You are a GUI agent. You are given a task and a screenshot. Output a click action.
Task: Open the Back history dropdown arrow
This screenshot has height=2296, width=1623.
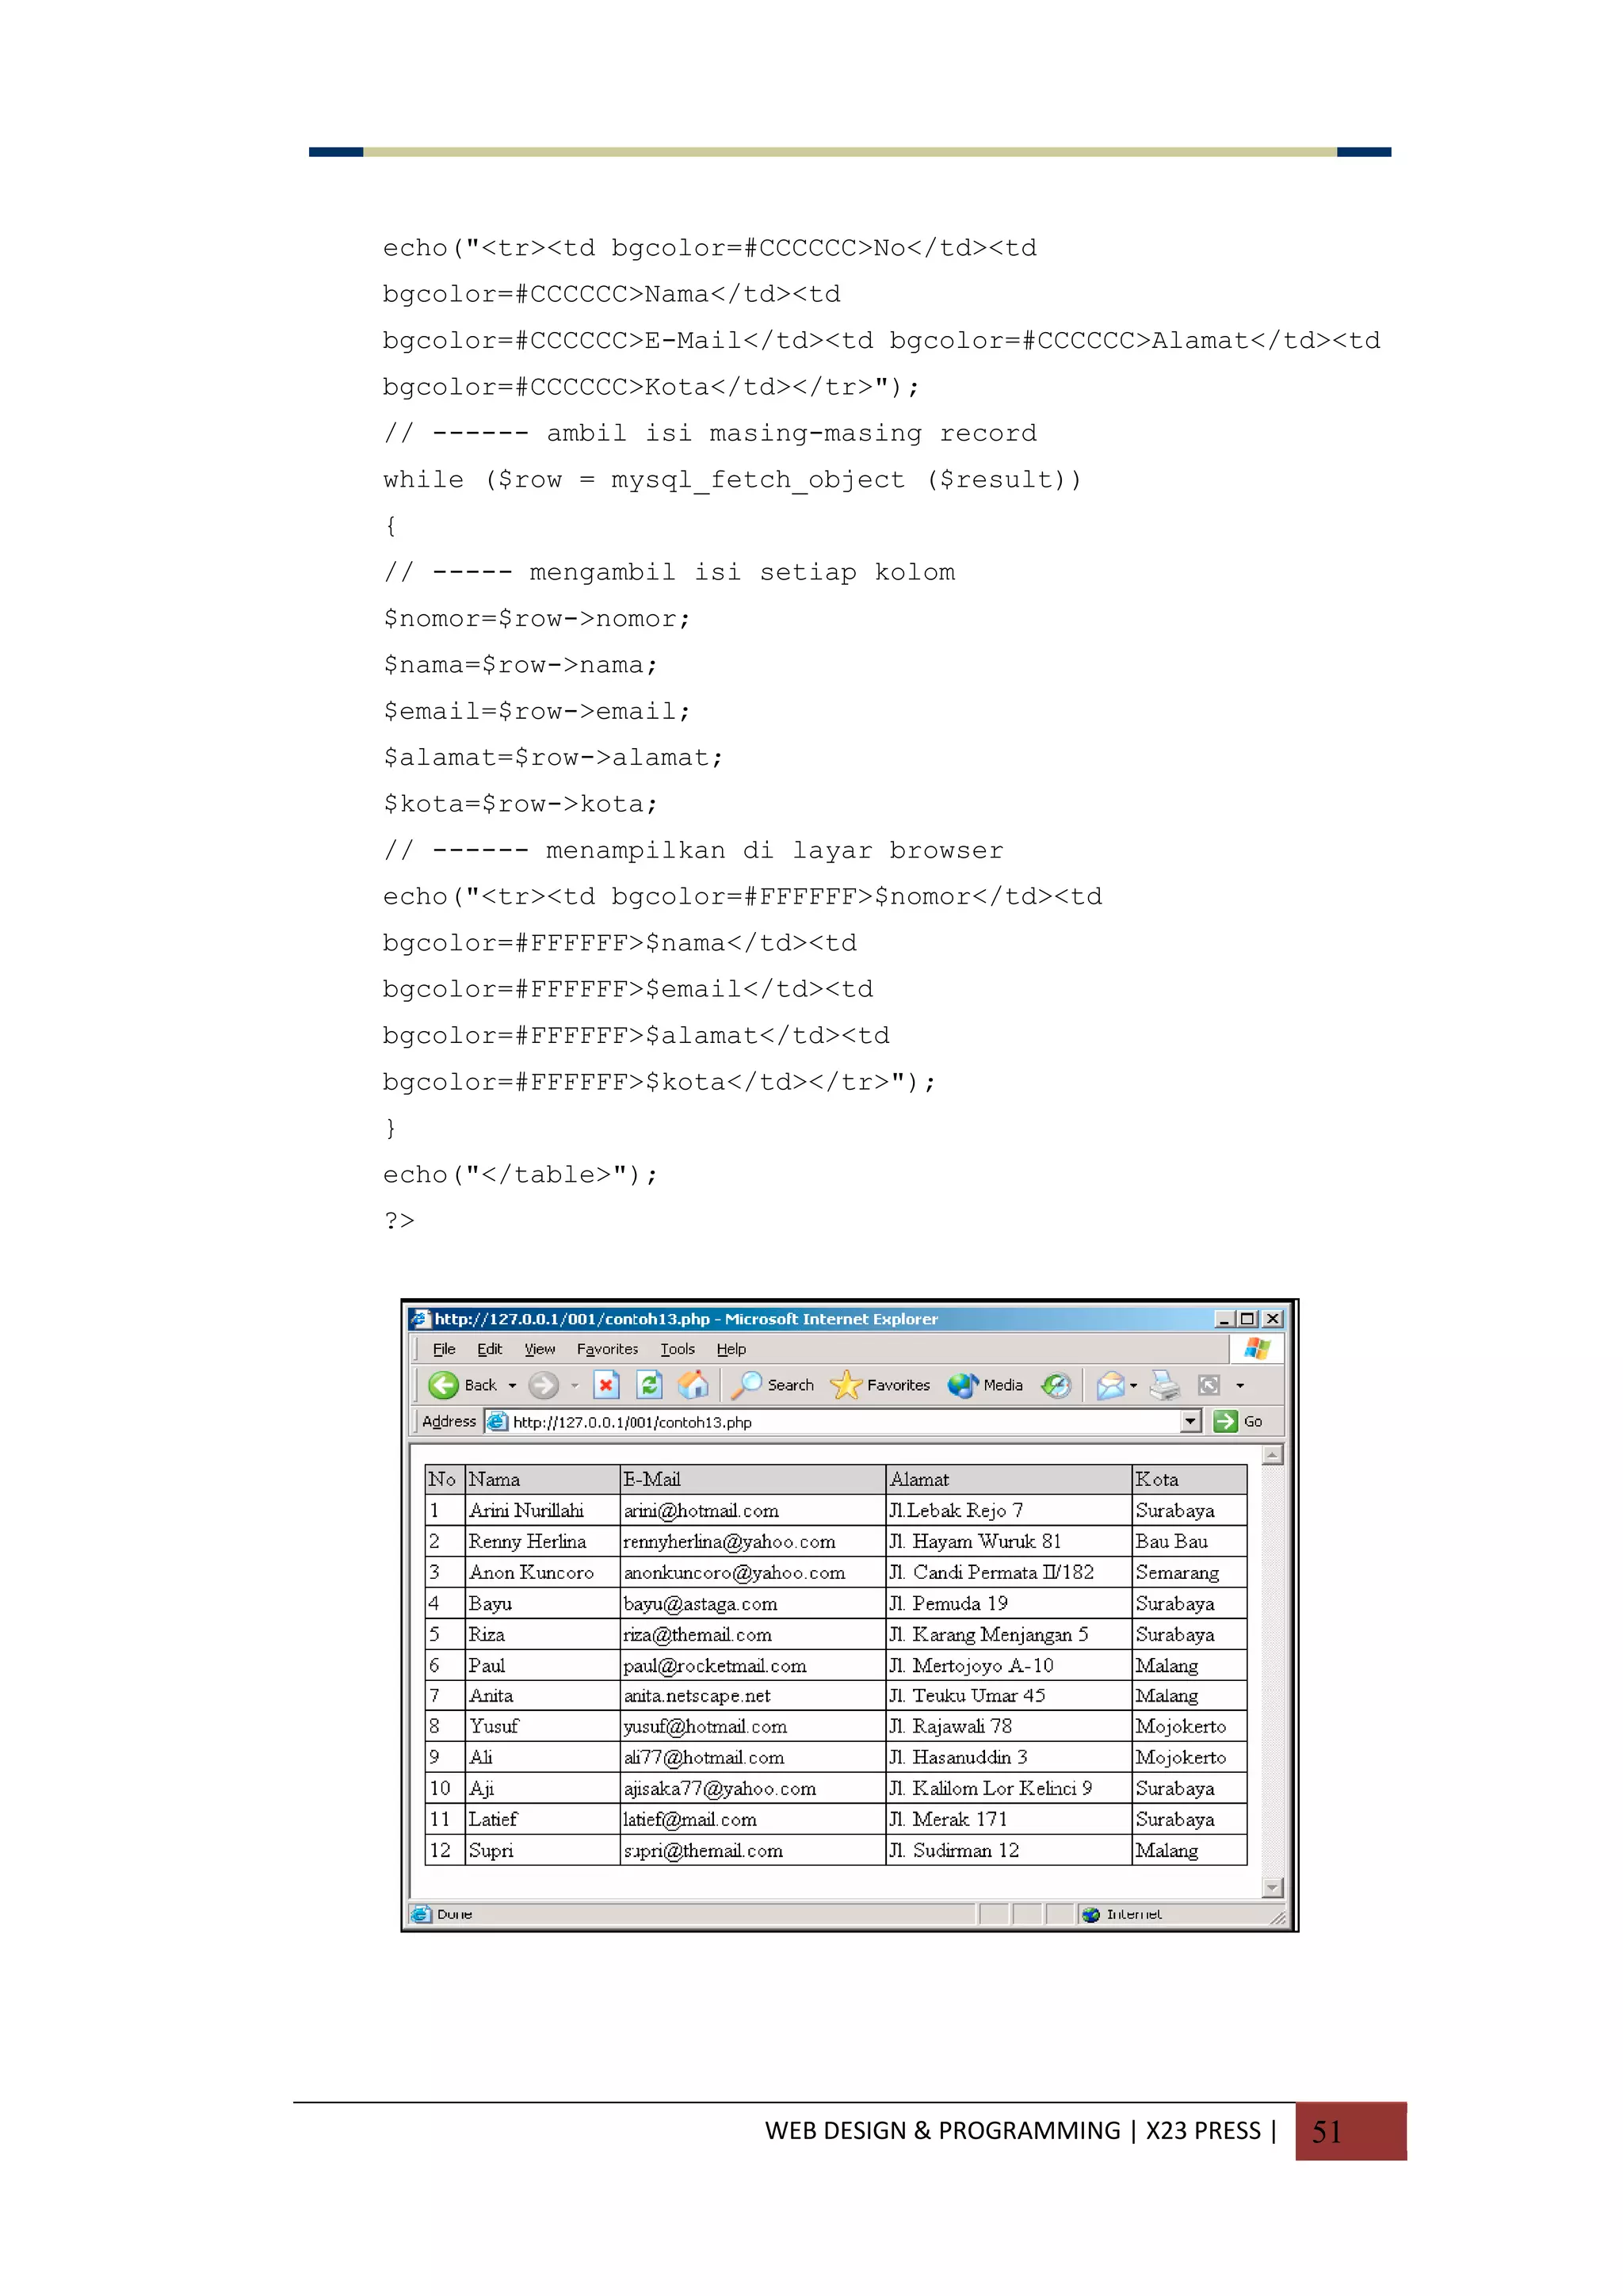pos(512,1386)
